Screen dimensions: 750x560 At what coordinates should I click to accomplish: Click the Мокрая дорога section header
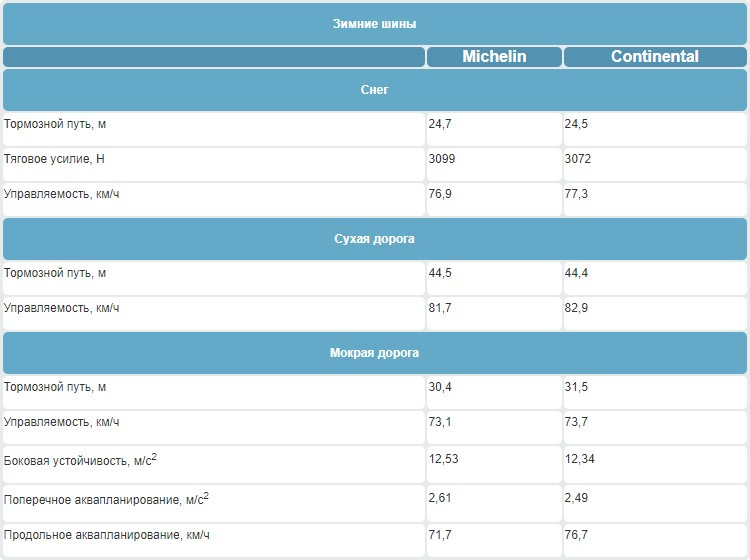coord(374,353)
